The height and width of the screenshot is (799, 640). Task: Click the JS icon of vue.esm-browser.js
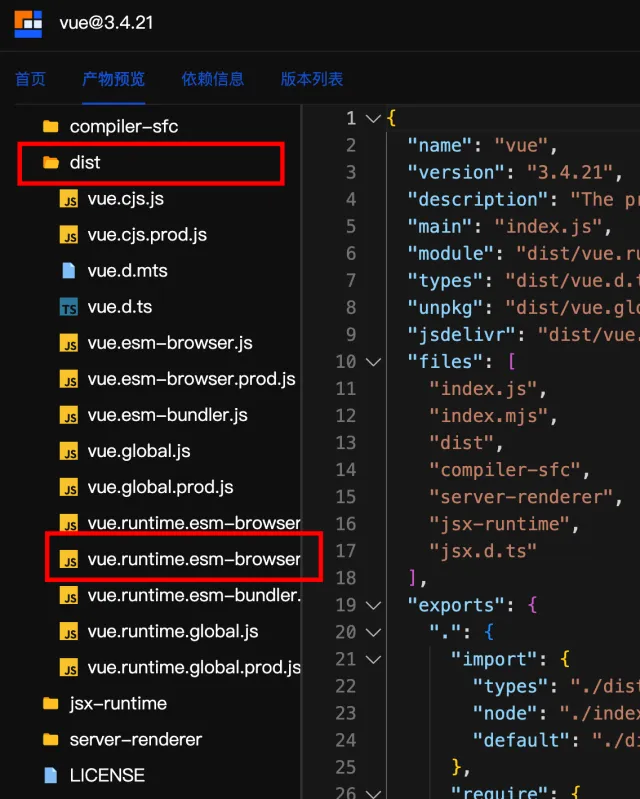tap(69, 343)
